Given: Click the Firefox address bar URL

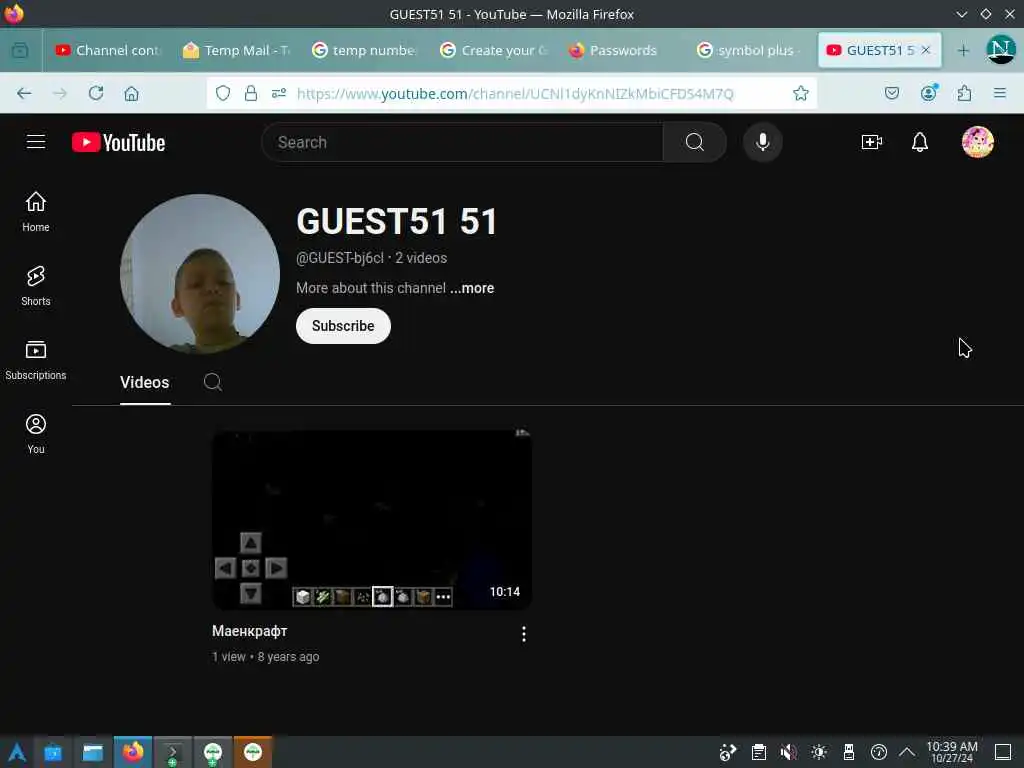Looking at the screenshot, I should (515, 93).
